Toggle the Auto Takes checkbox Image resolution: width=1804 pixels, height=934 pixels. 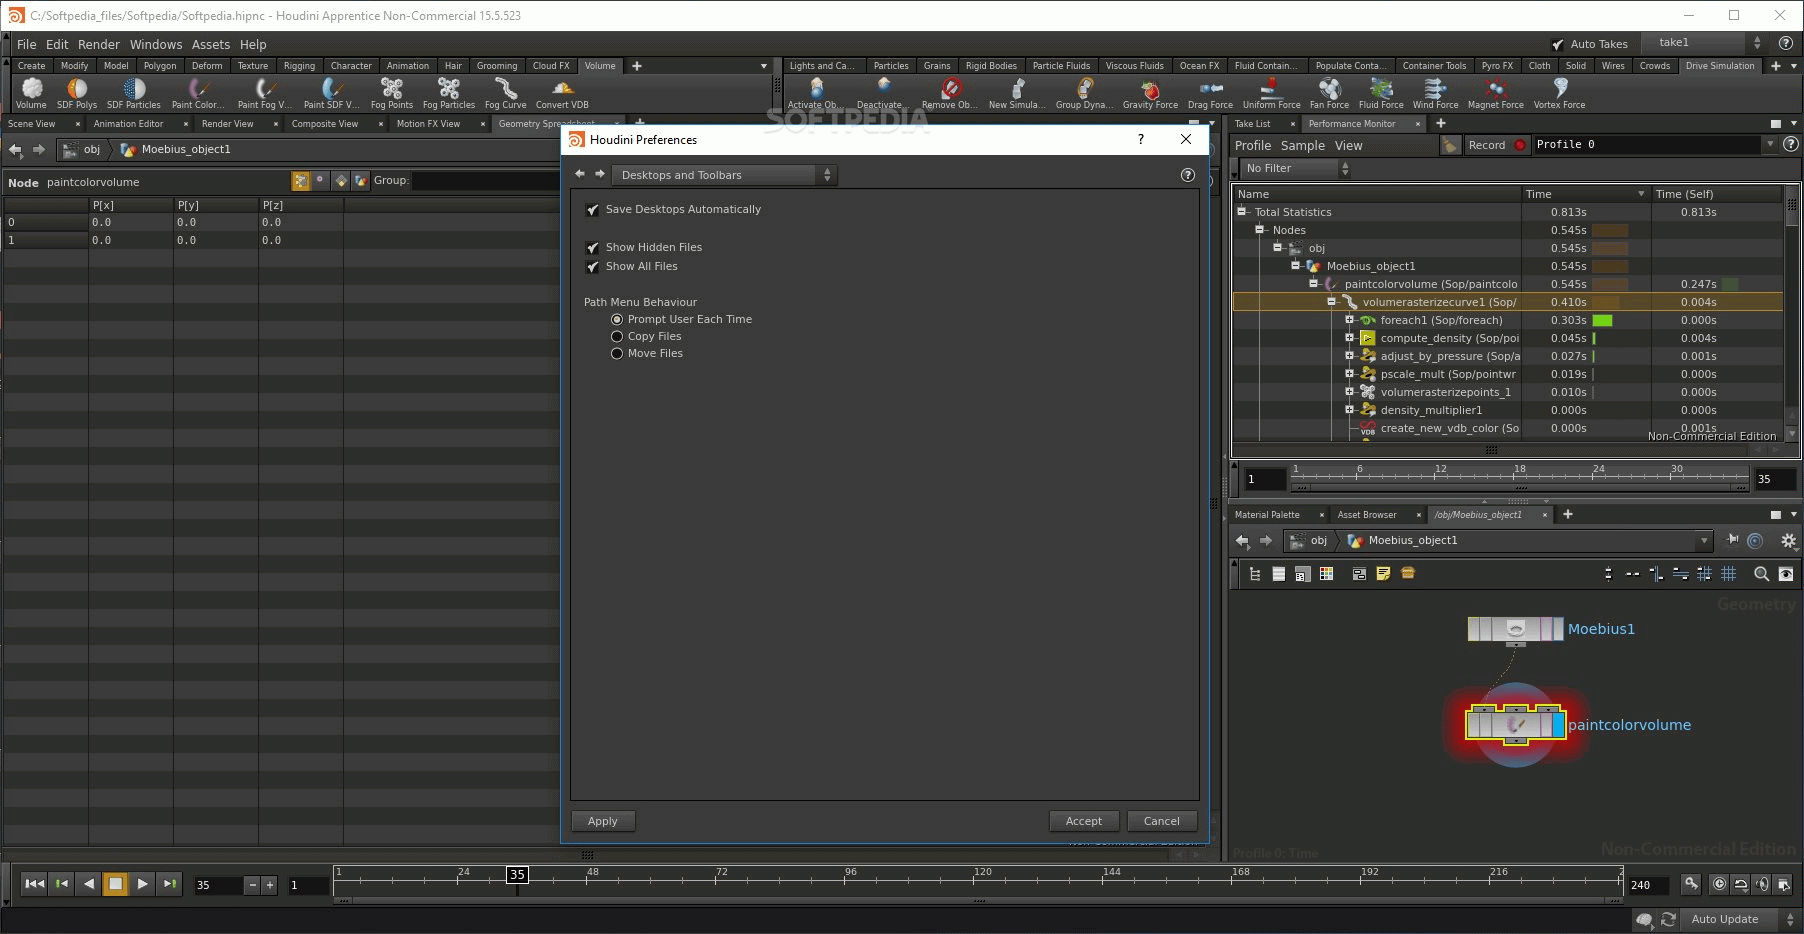[1558, 45]
